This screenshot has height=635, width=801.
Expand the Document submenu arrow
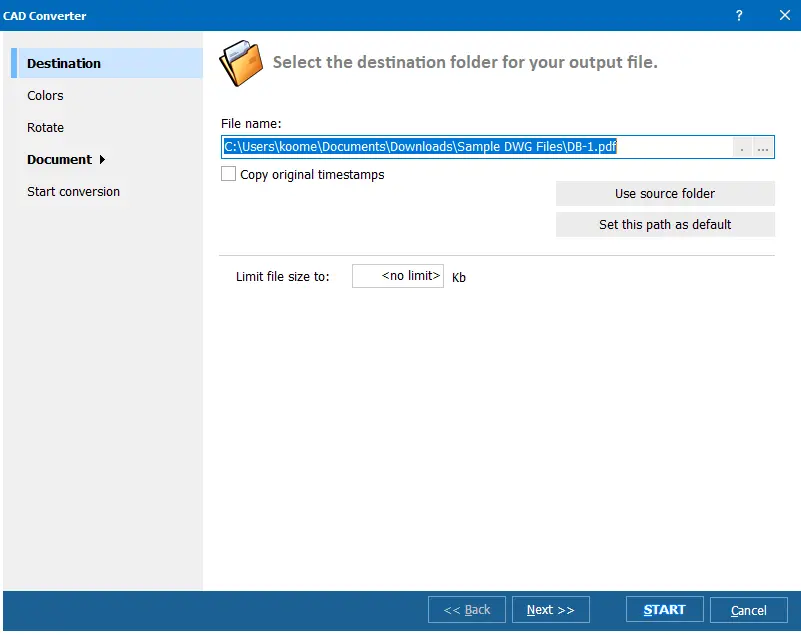coord(103,160)
